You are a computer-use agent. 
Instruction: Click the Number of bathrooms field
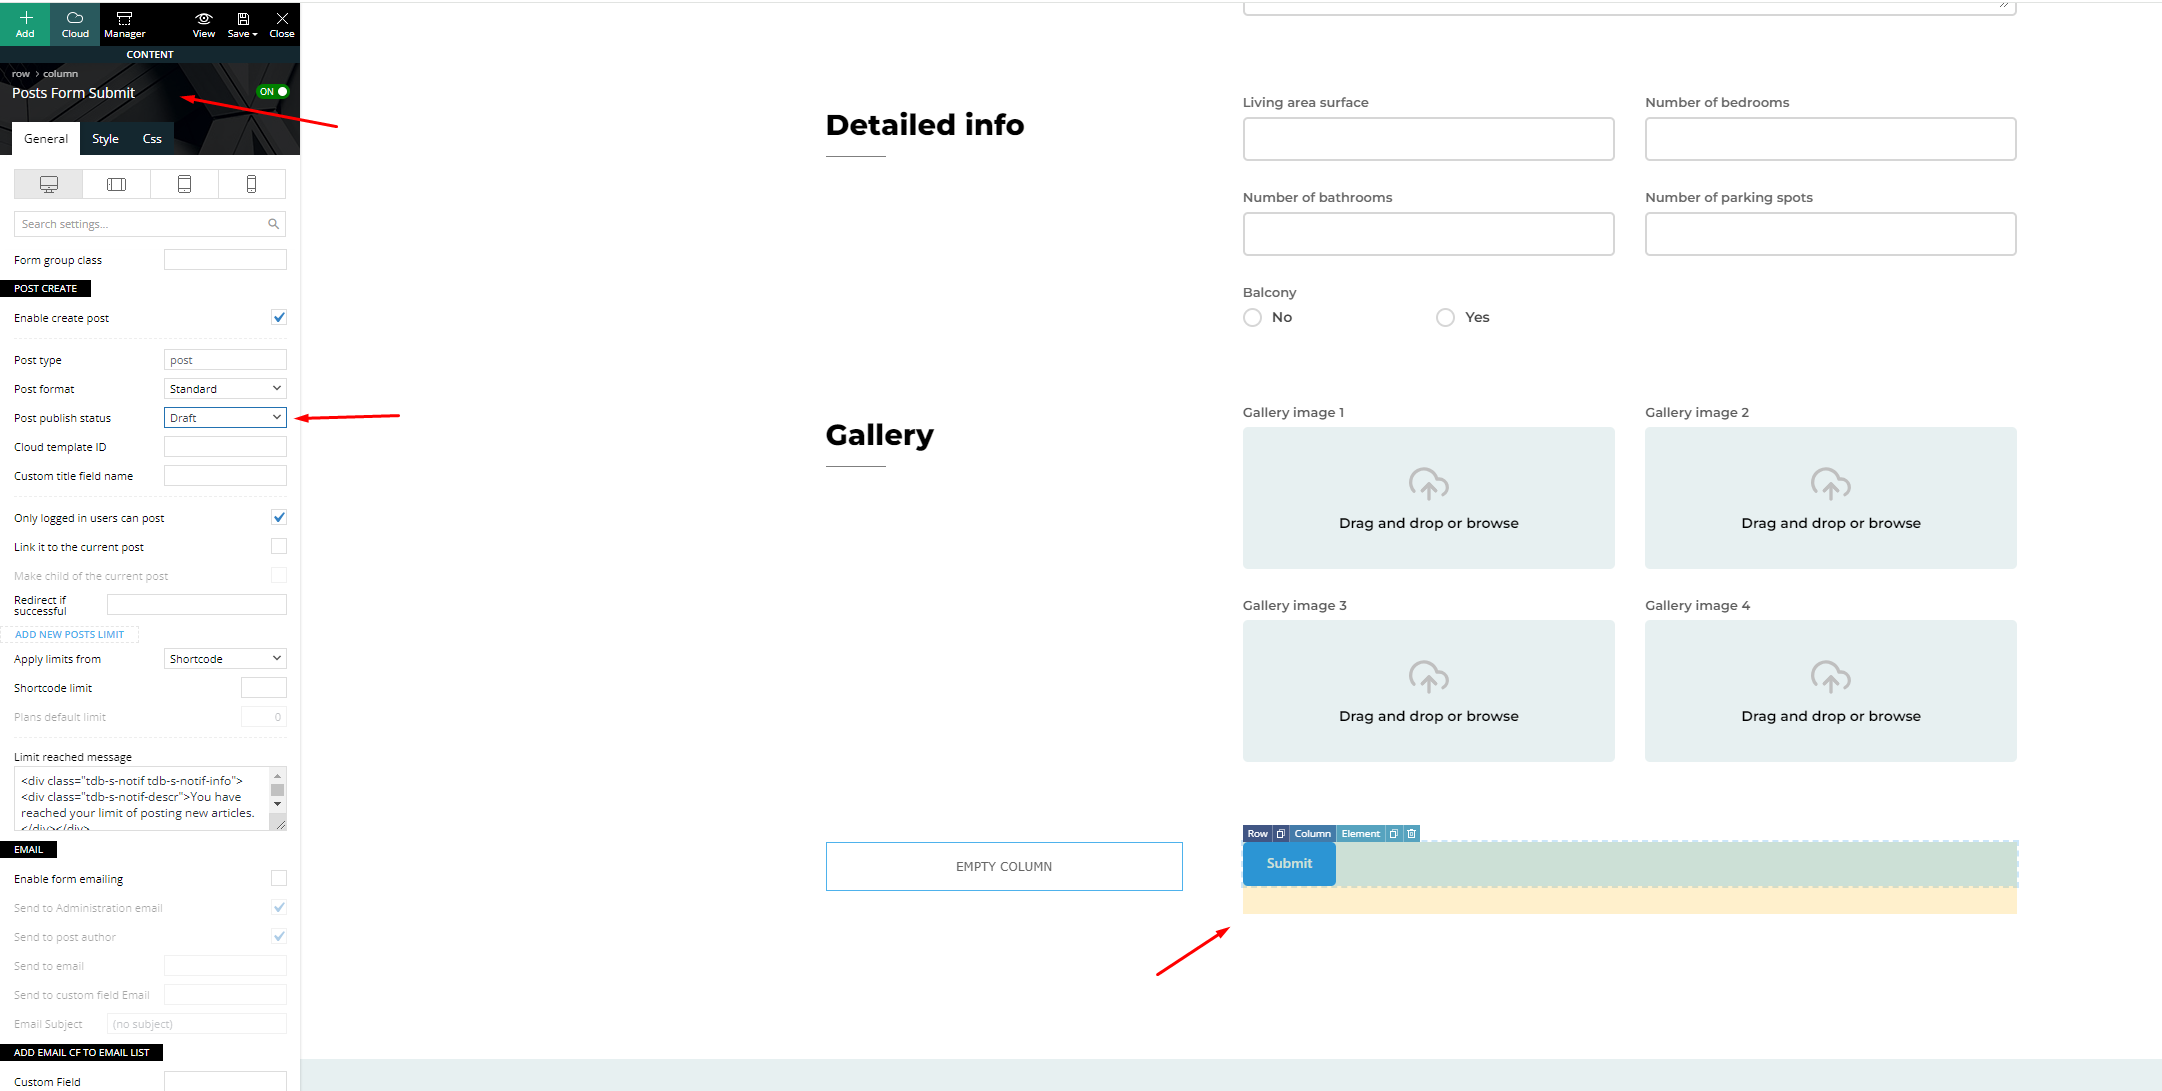click(1428, 234)
